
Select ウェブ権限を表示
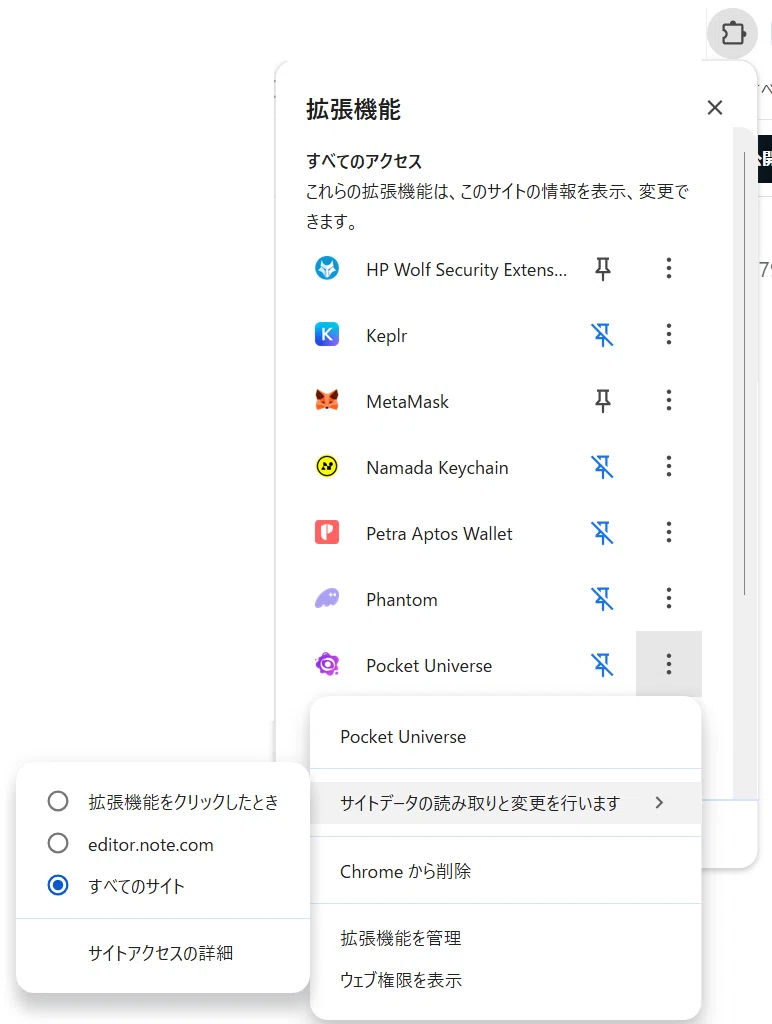click(506, 980)
